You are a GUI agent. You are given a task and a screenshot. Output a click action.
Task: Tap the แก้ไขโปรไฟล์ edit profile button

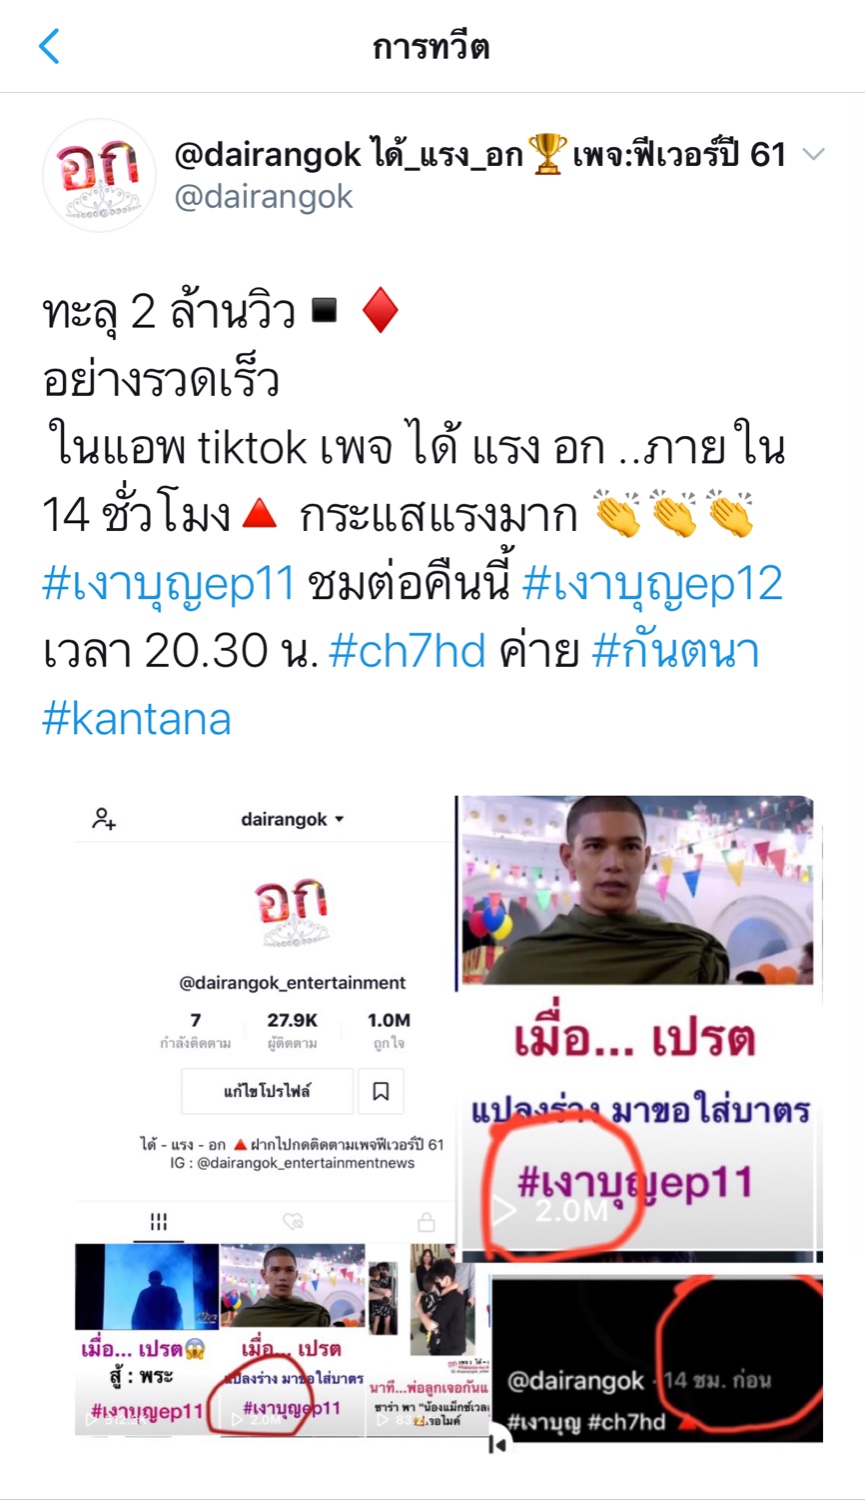coord(267,1091)
